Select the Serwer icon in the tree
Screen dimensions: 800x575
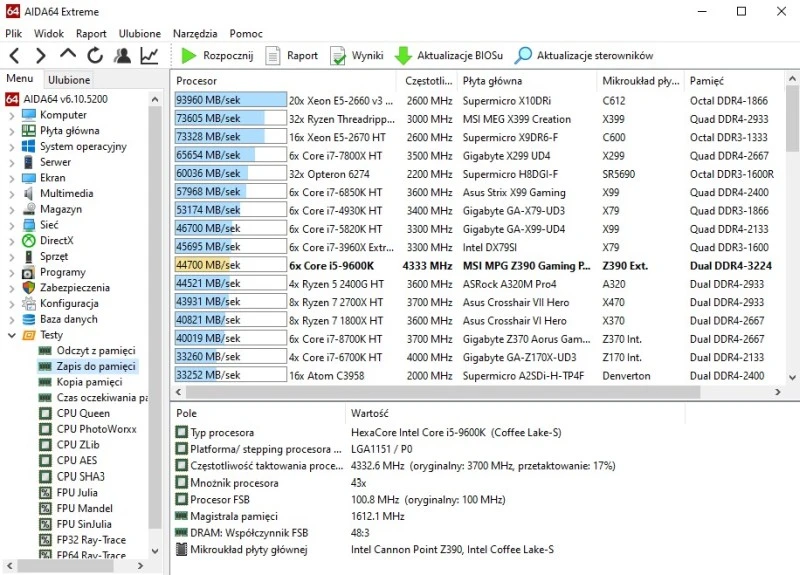point(29,162)
